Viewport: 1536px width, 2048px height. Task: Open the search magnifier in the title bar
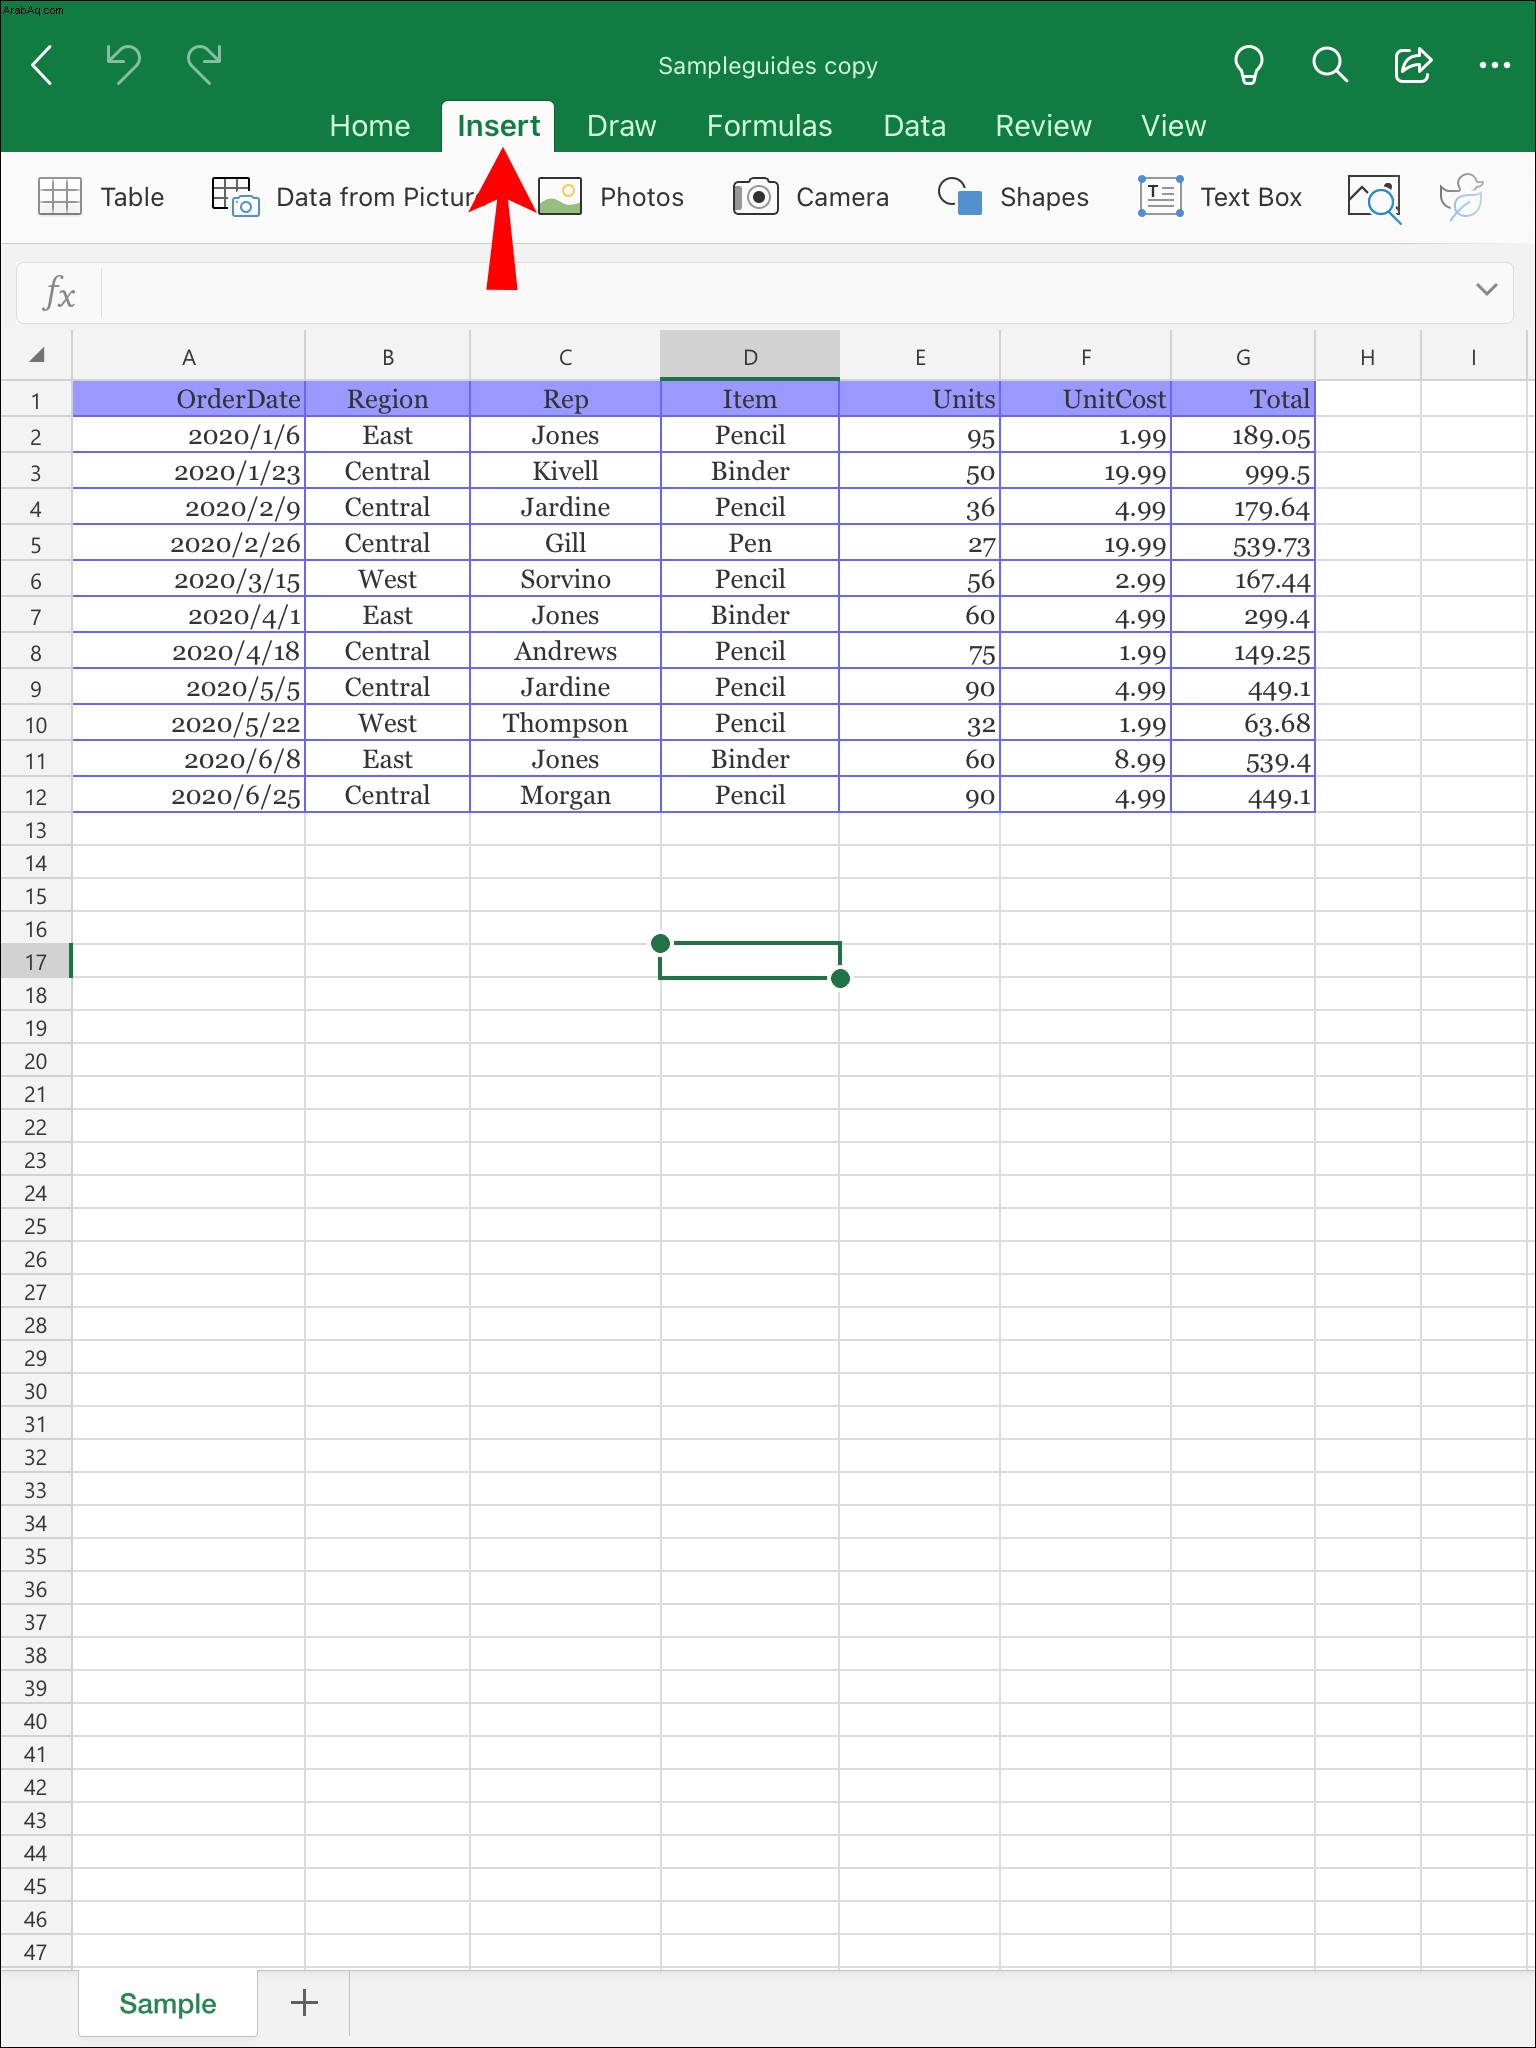(x=1330, y=66)
